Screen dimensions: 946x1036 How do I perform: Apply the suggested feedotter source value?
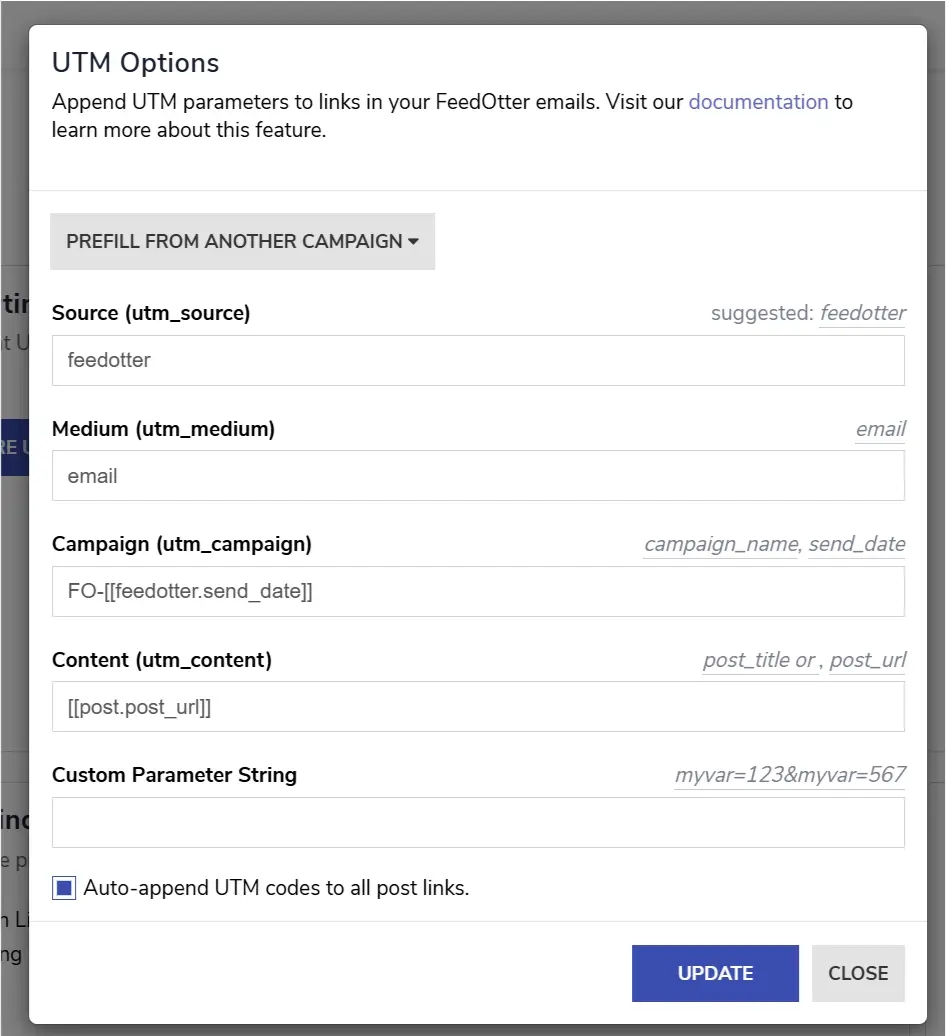coord(862,314)
